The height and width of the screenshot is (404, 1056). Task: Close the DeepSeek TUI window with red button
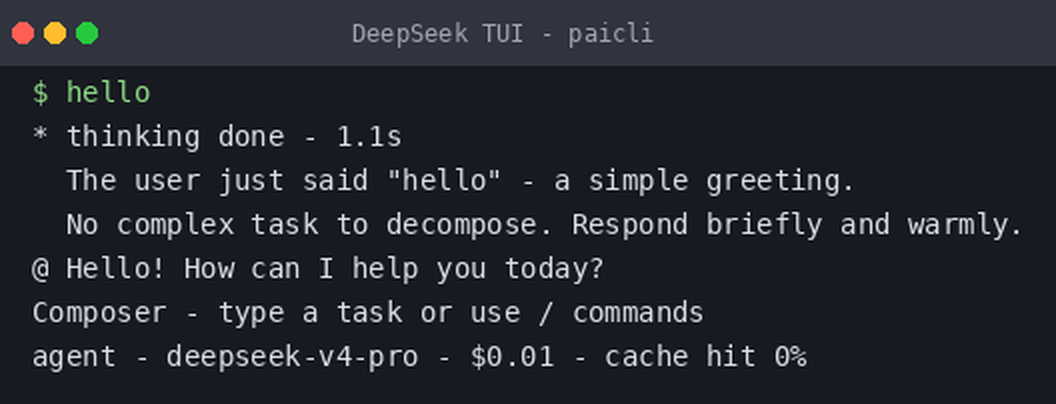pyautogui.click(x=23, y=33)
